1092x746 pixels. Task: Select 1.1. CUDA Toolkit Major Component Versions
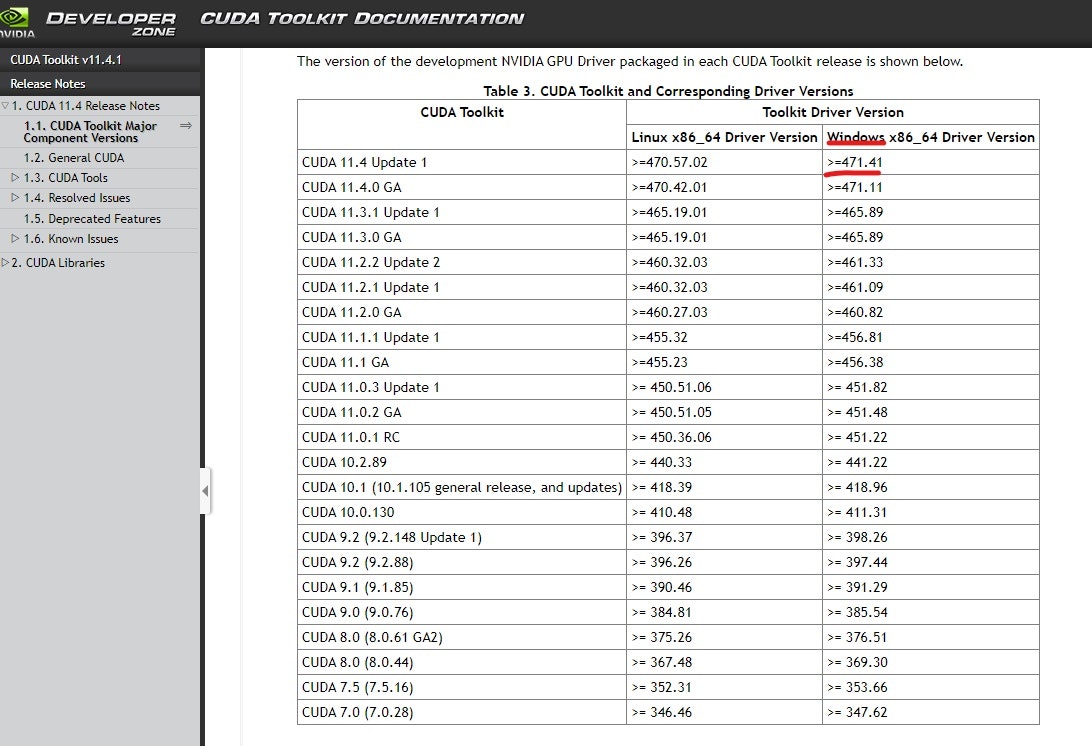[90, 132]
